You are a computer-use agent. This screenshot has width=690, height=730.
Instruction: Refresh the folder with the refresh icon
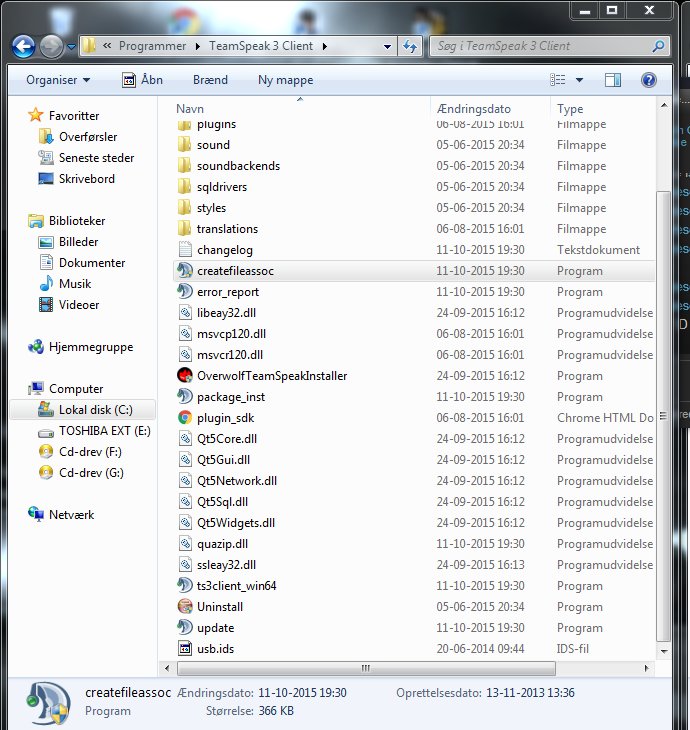410,47
